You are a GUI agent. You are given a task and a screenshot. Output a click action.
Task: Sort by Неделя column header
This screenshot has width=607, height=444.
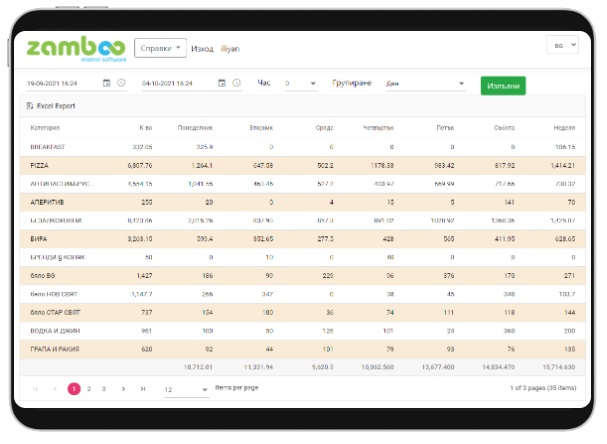564,128
